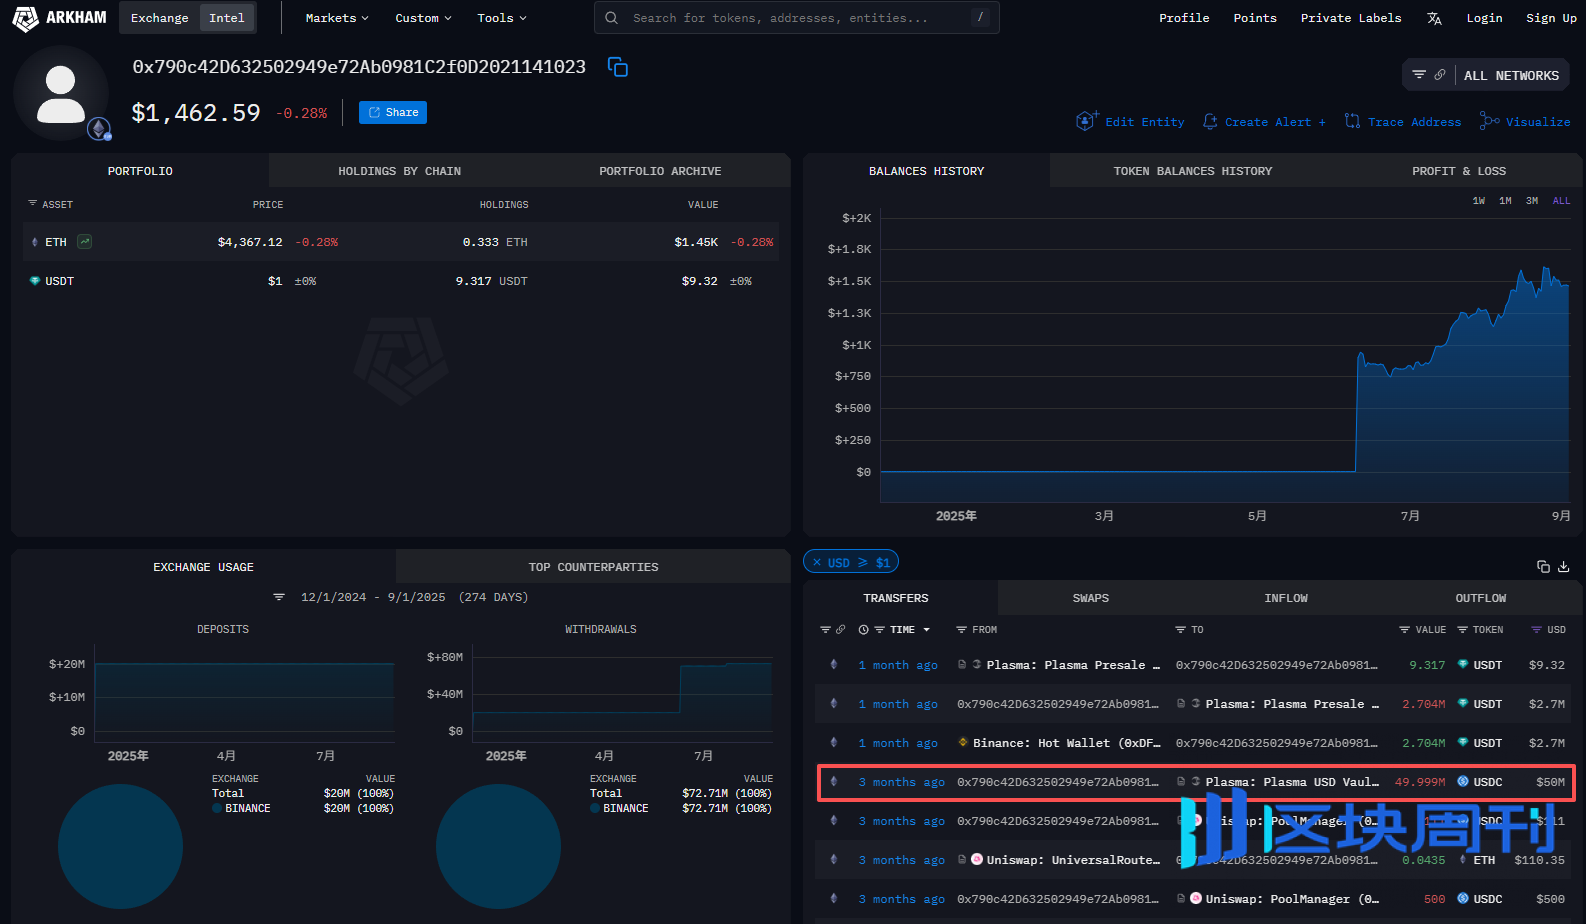Image resolution: width=1586 pixels, height=924 pixels.
Task: Click the Trace Address icon
Action: click(x=1352, y=121)
